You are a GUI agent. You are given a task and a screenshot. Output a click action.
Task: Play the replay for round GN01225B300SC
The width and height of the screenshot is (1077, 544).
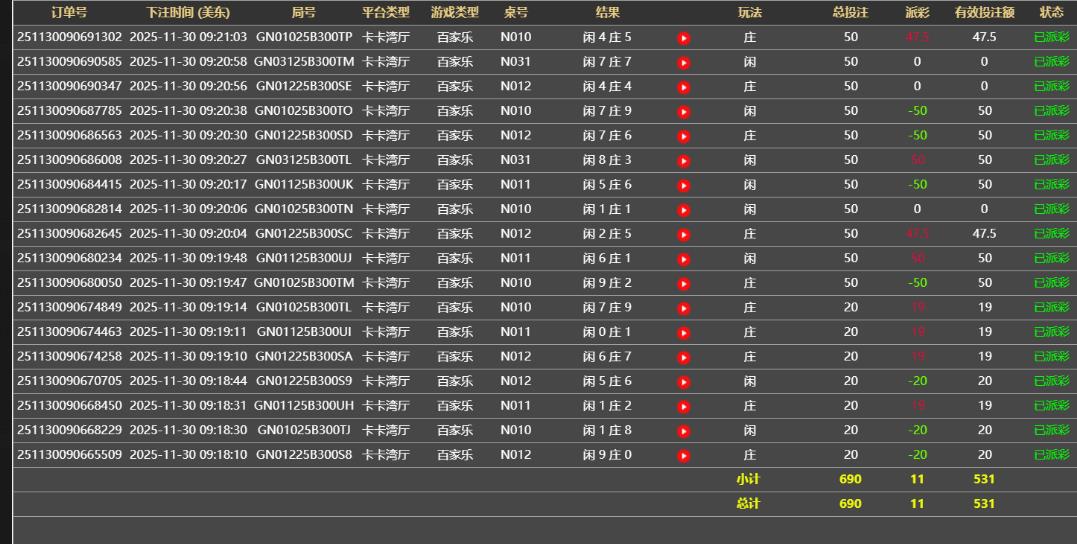[x=684, y=234]
